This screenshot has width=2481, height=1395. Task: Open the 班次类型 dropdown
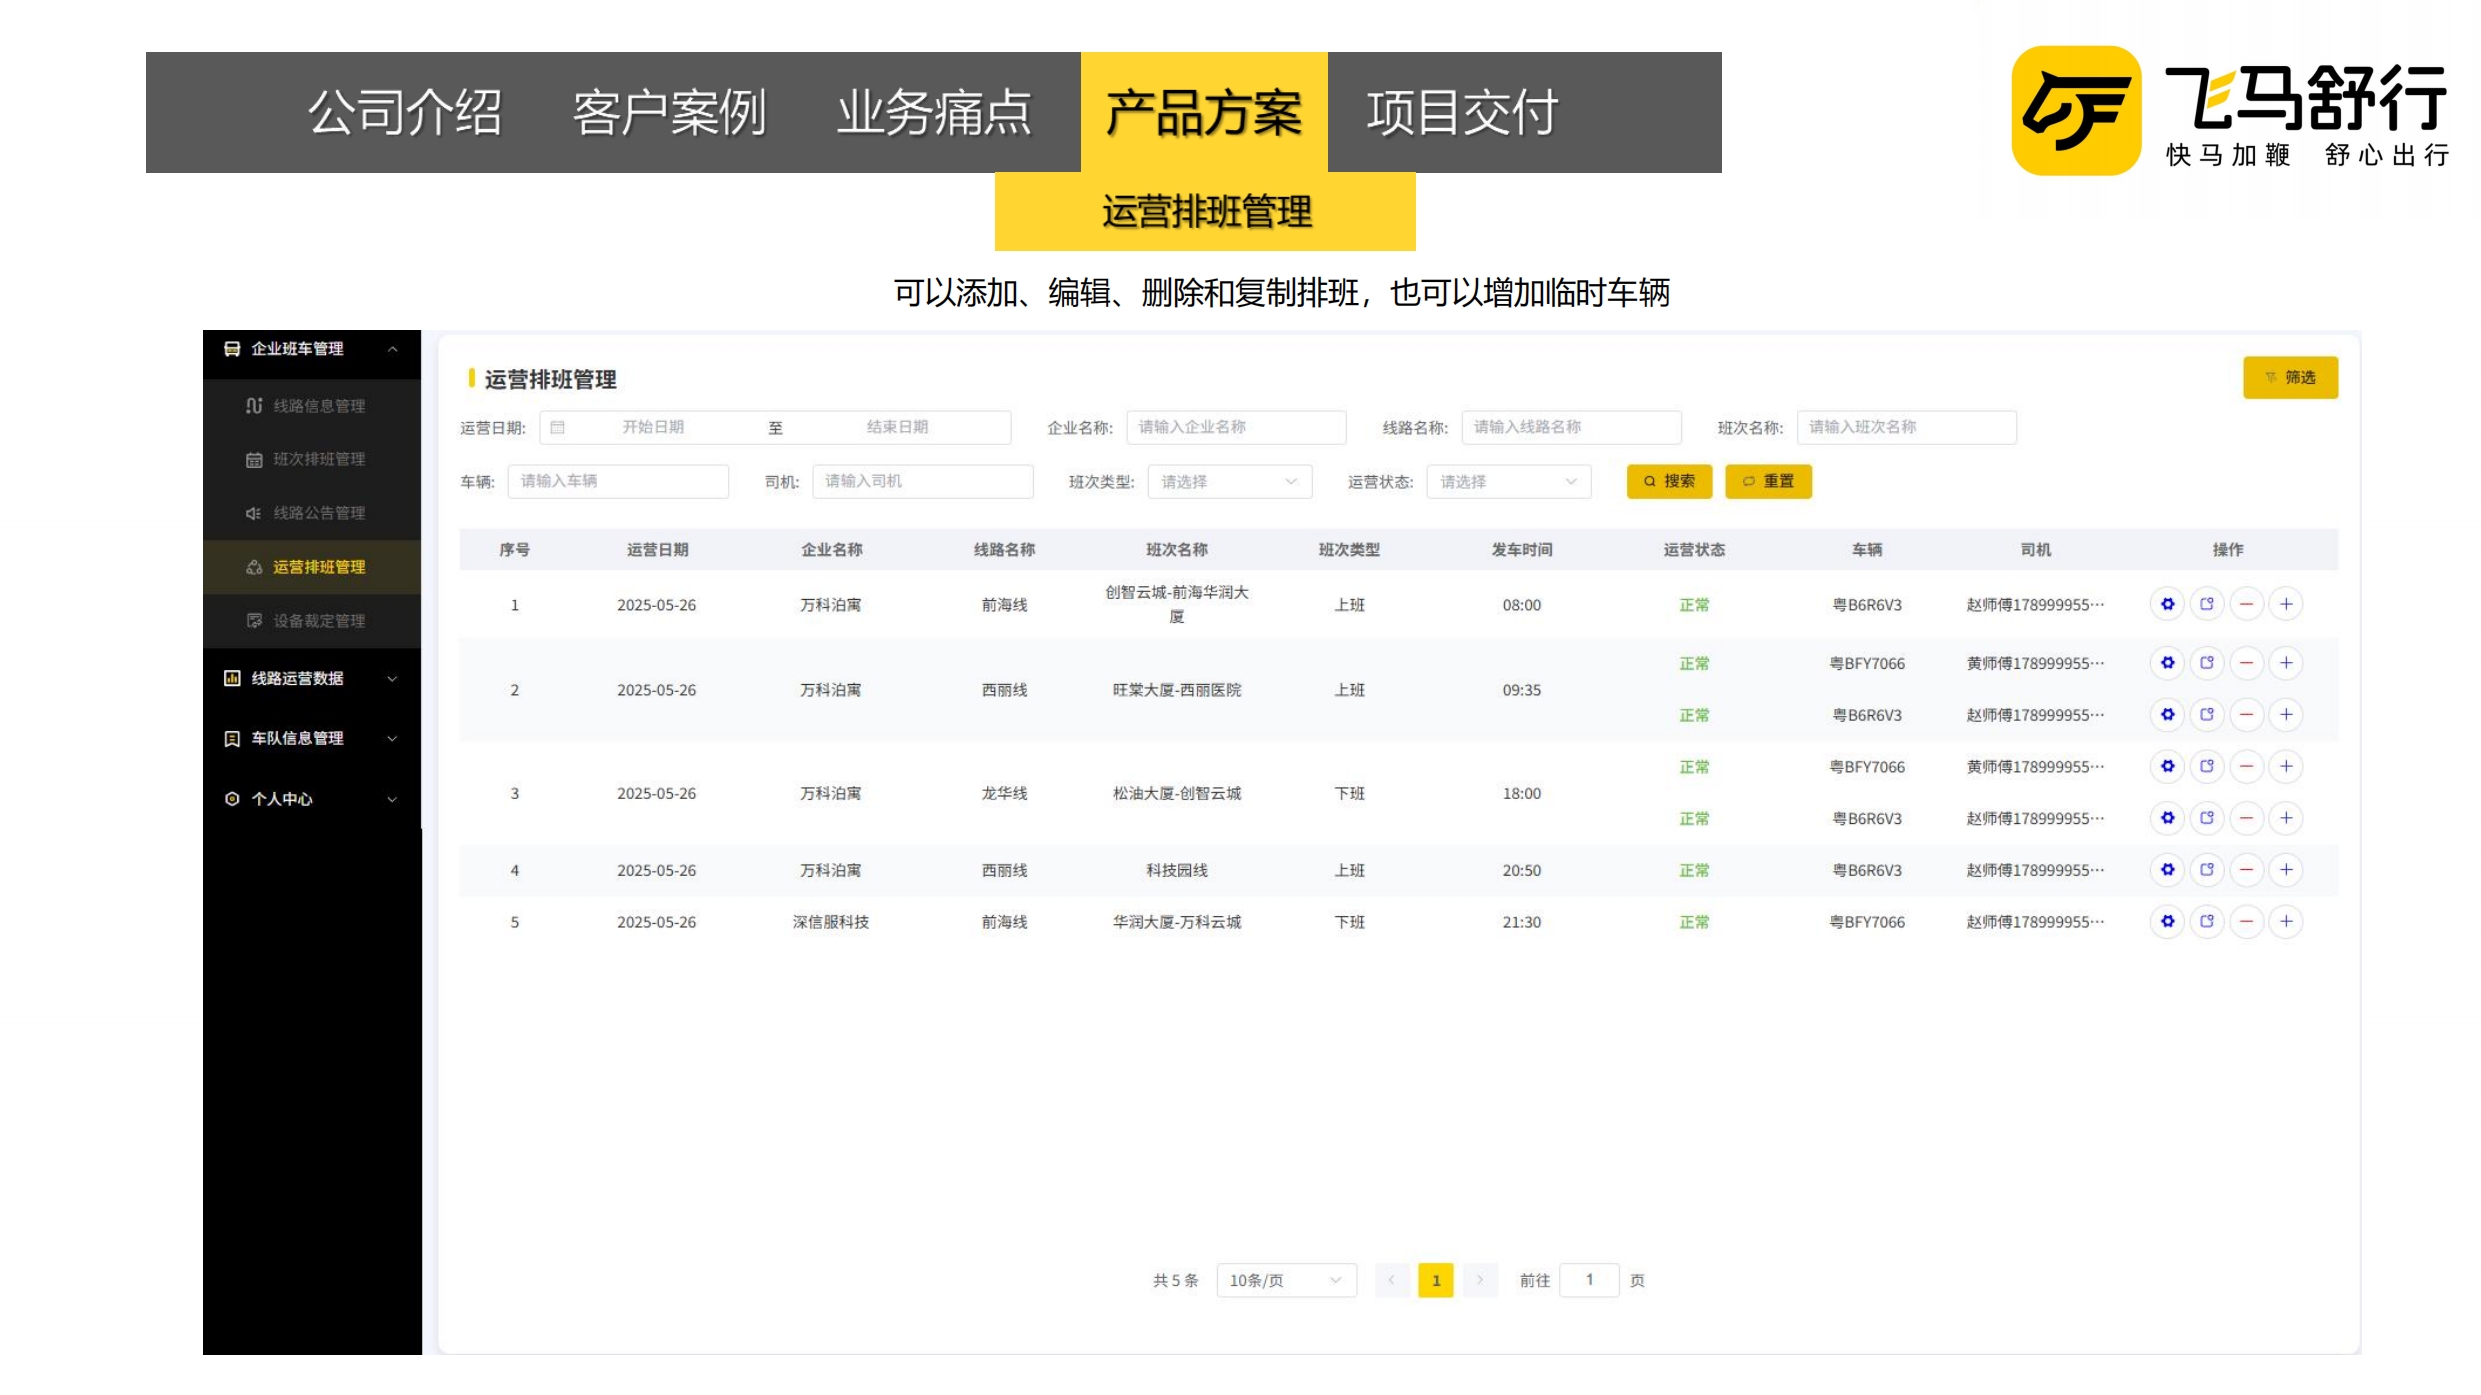click(1230, 482)
